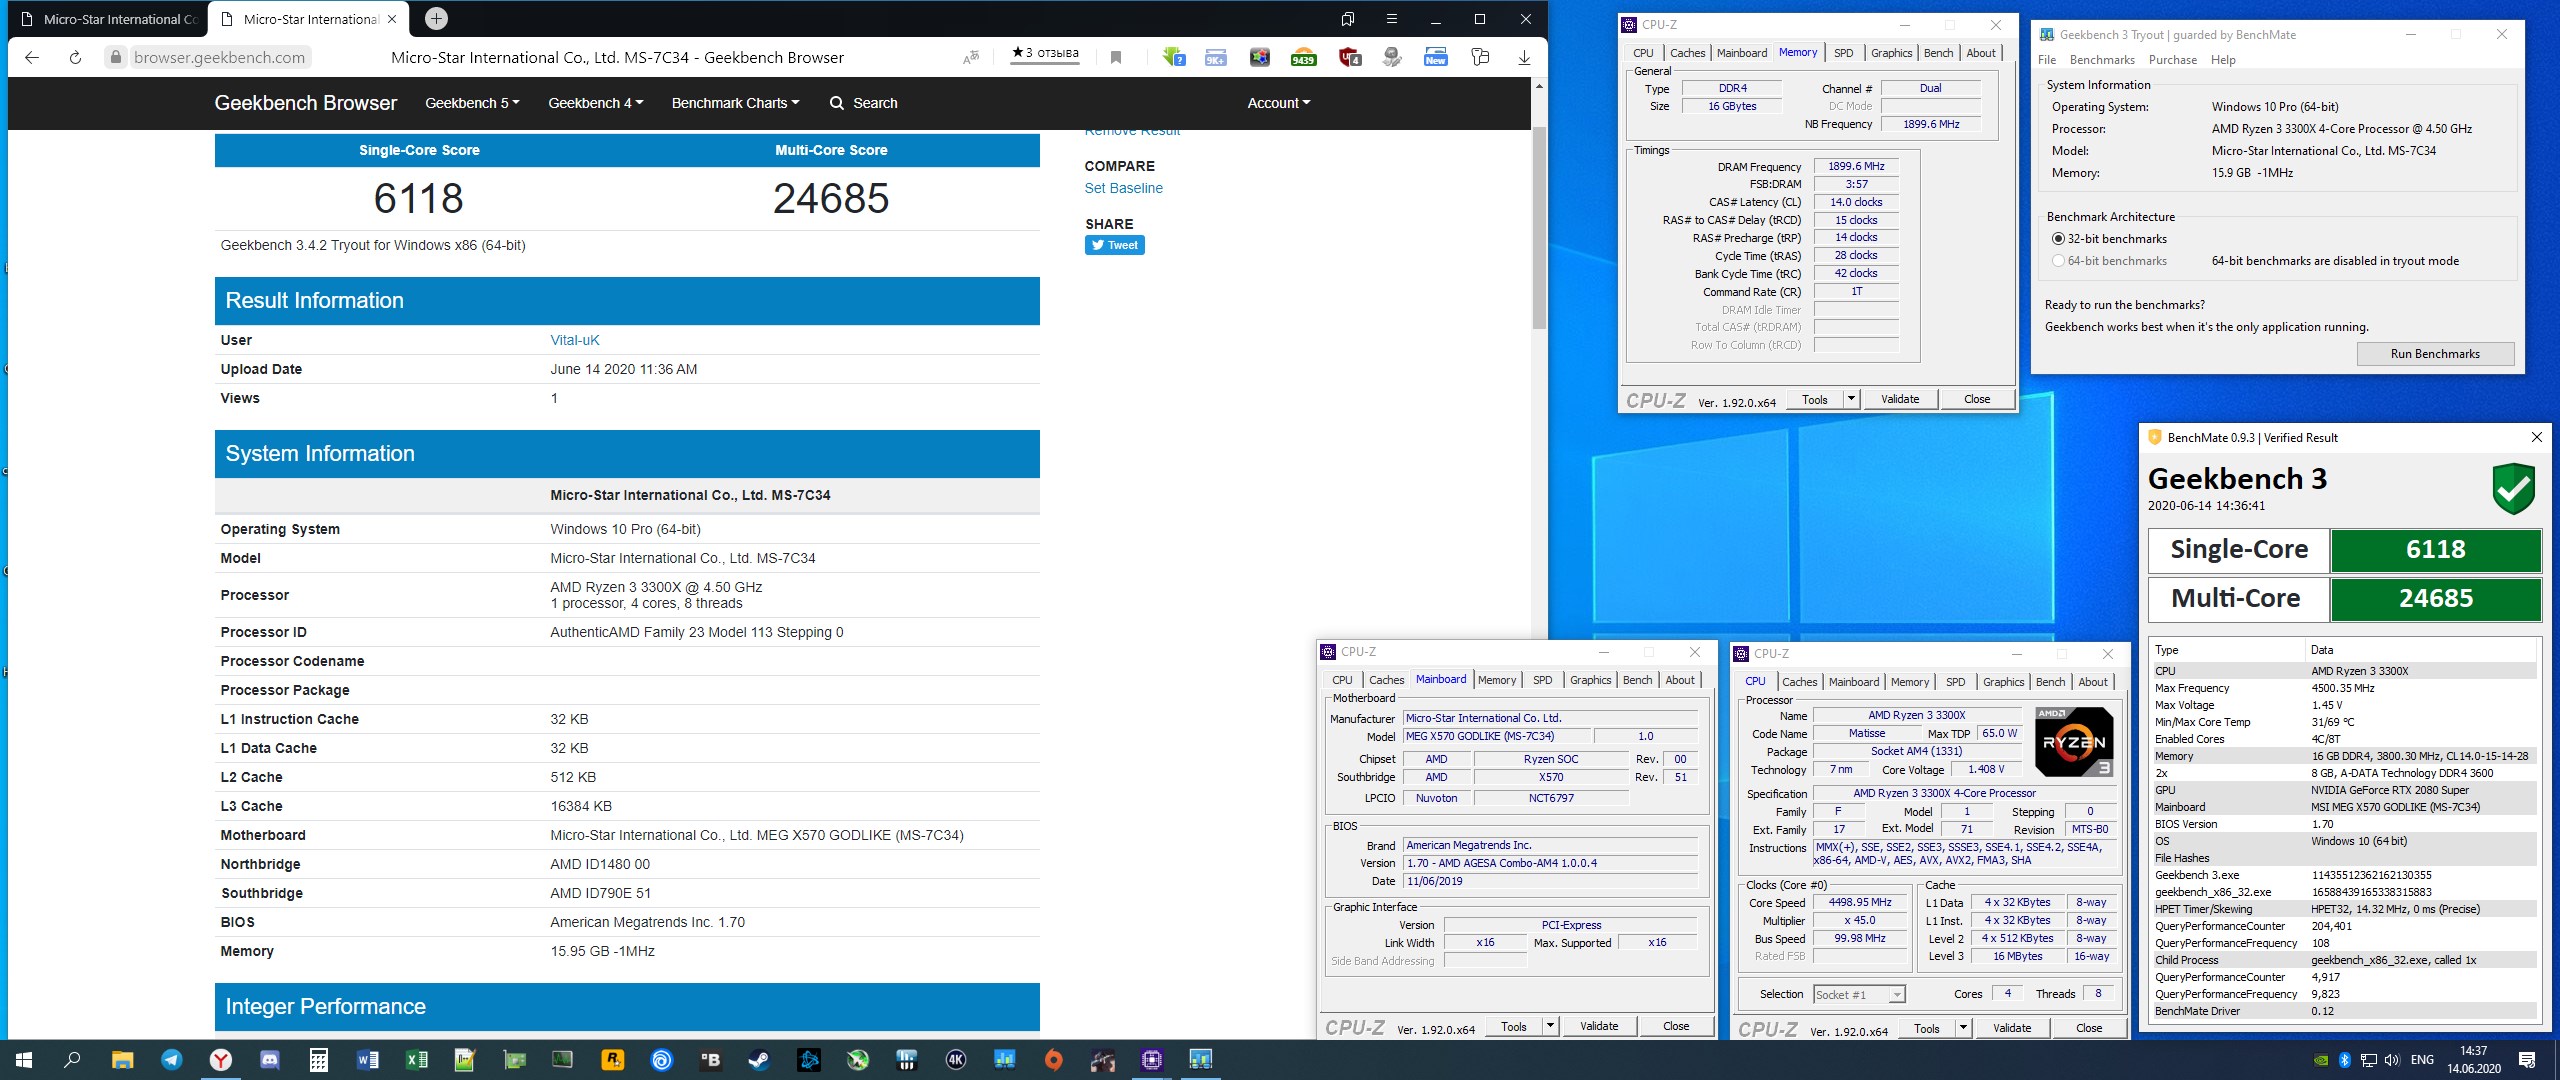Open Origin from the taskbar
The height and width of the screenshot is (1080, 2560).
(x=1054, y=1060)
